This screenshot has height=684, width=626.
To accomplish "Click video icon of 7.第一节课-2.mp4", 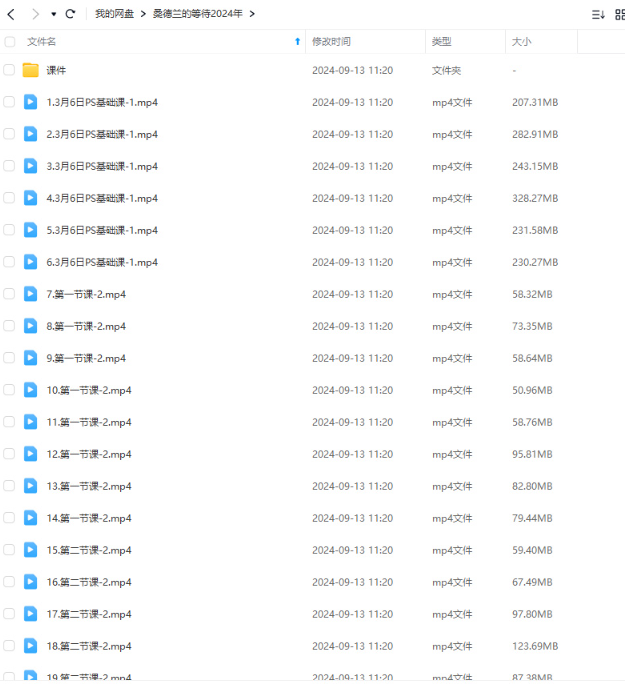I will click(30, 294).
